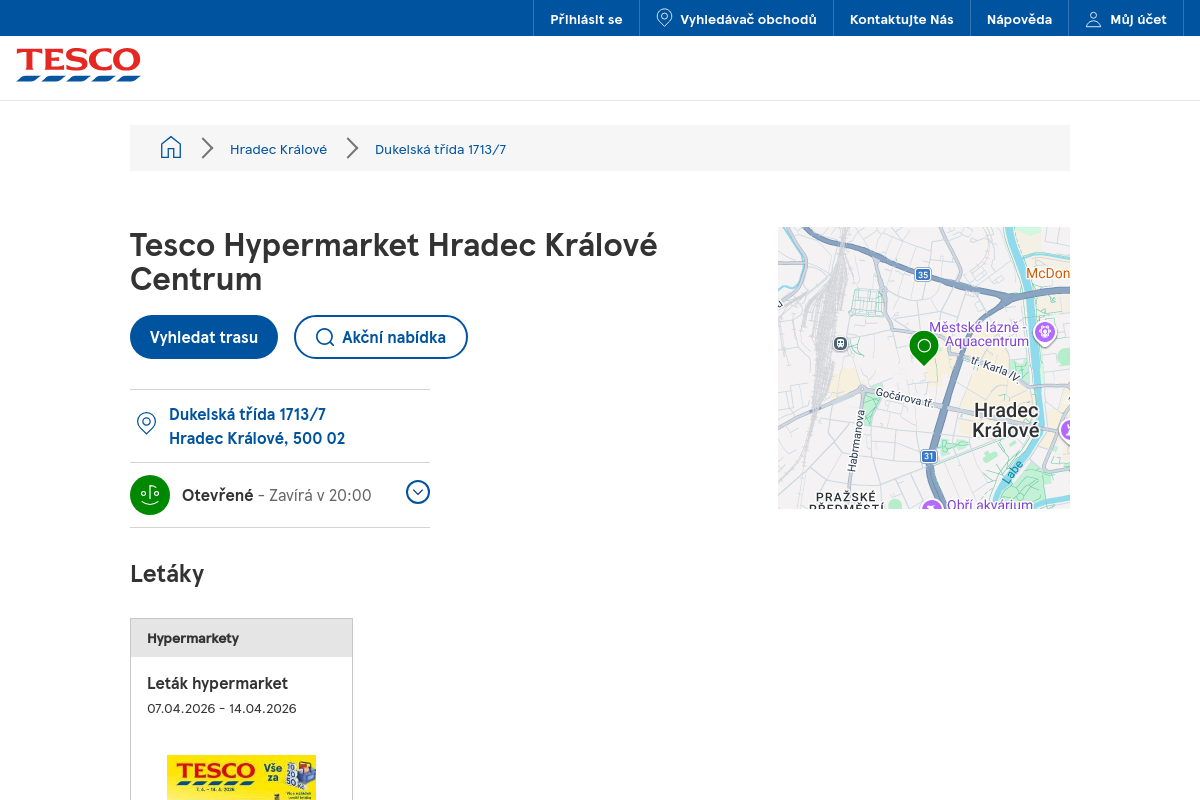Select Kontaktujte Nás in the top bar
Viewport: 1200px width, 800px height.
tap(901, 17)
